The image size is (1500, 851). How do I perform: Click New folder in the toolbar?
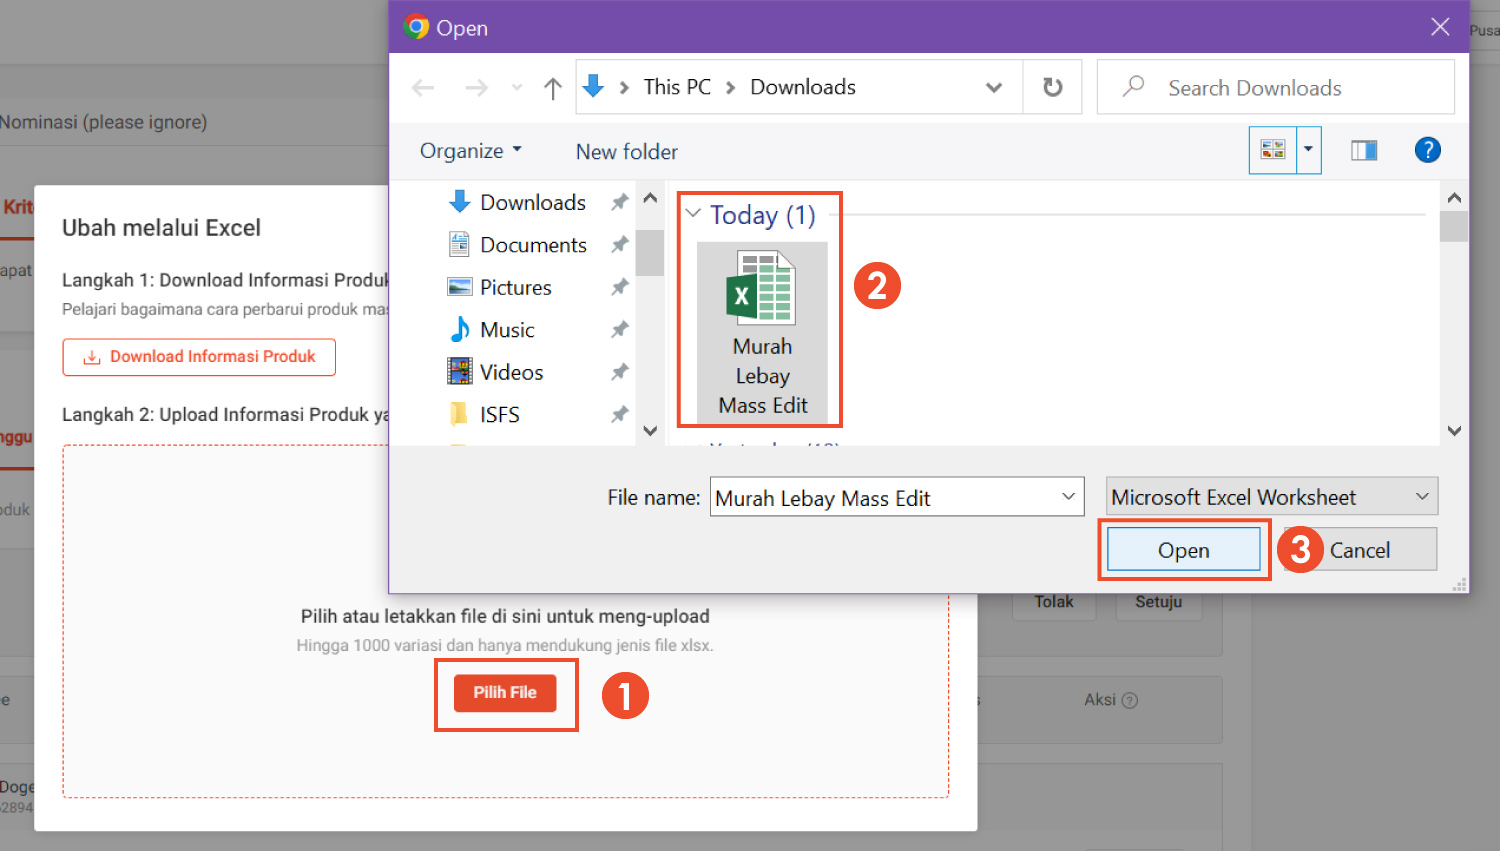(x=626, y=152)
